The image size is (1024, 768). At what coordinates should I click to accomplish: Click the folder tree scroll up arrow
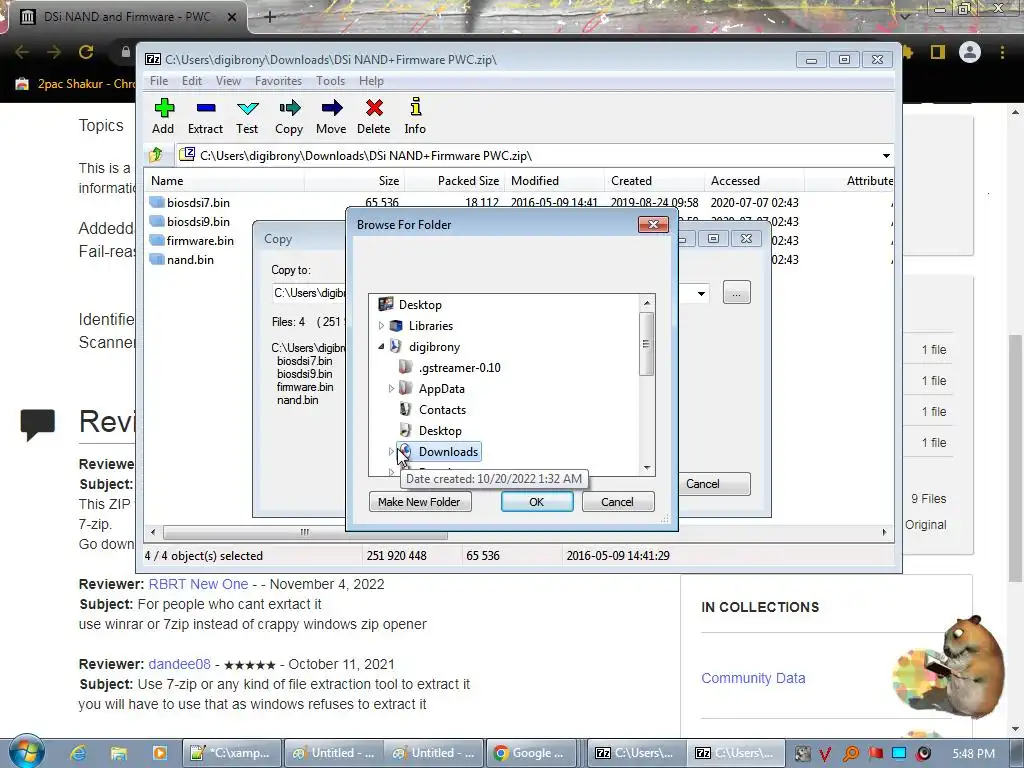(x=647, y=303)
